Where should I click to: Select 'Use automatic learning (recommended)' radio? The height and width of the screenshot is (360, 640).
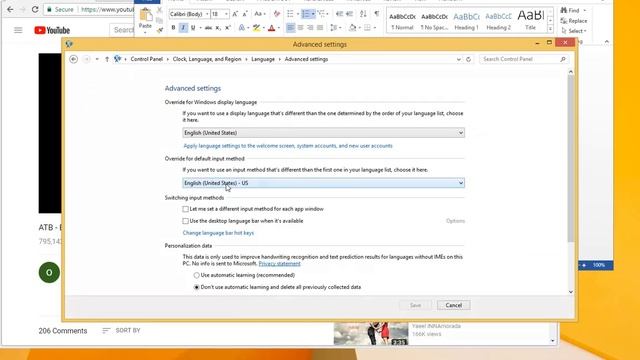[x=196, y=276]
